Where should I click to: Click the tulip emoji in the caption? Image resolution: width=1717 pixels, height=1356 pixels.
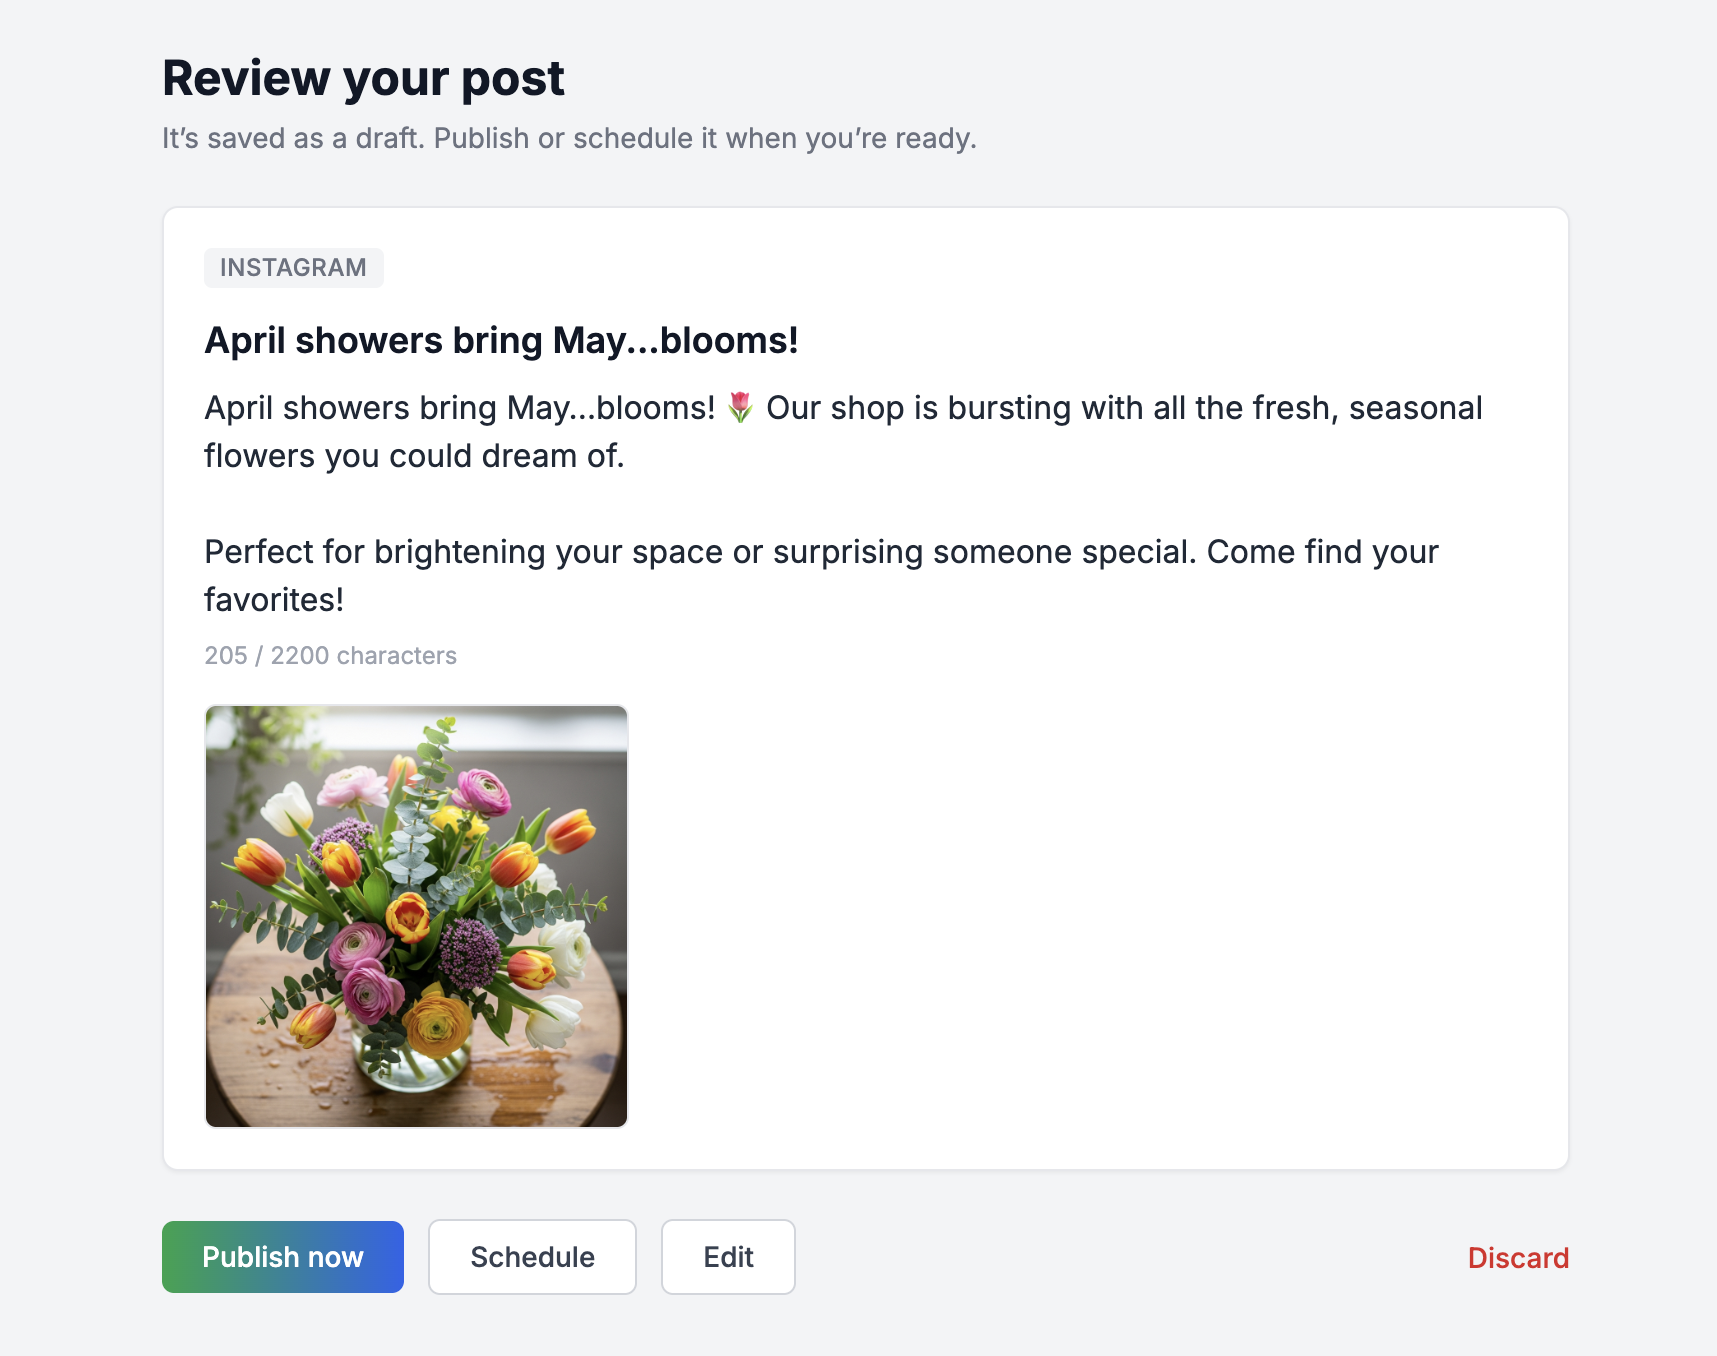click(740, 408)
